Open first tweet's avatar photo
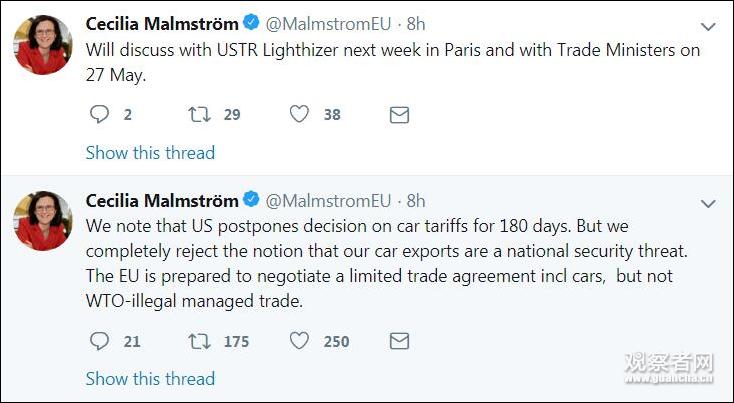Image resolution: width=734 pixels, height=403 pixels. click(43, 44)
